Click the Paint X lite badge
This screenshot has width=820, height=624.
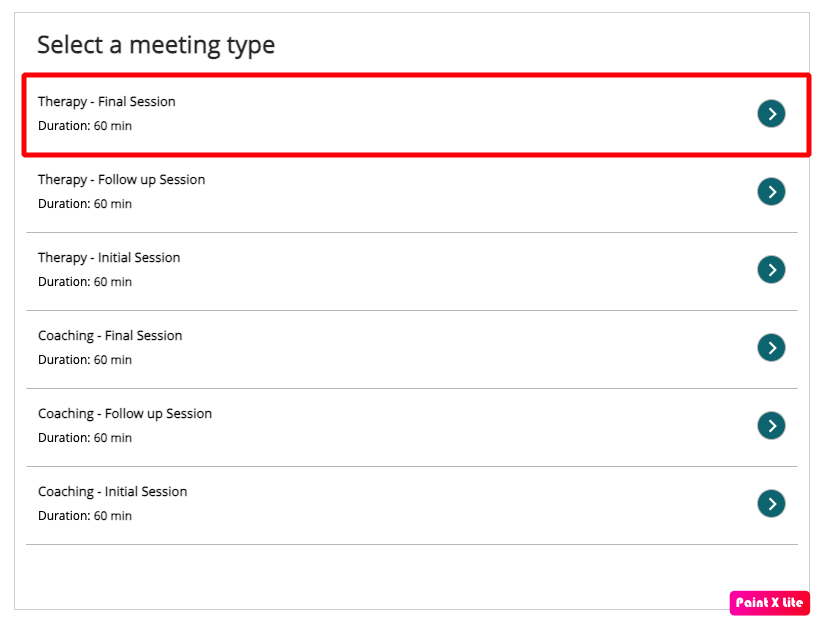tap(769, 603)
